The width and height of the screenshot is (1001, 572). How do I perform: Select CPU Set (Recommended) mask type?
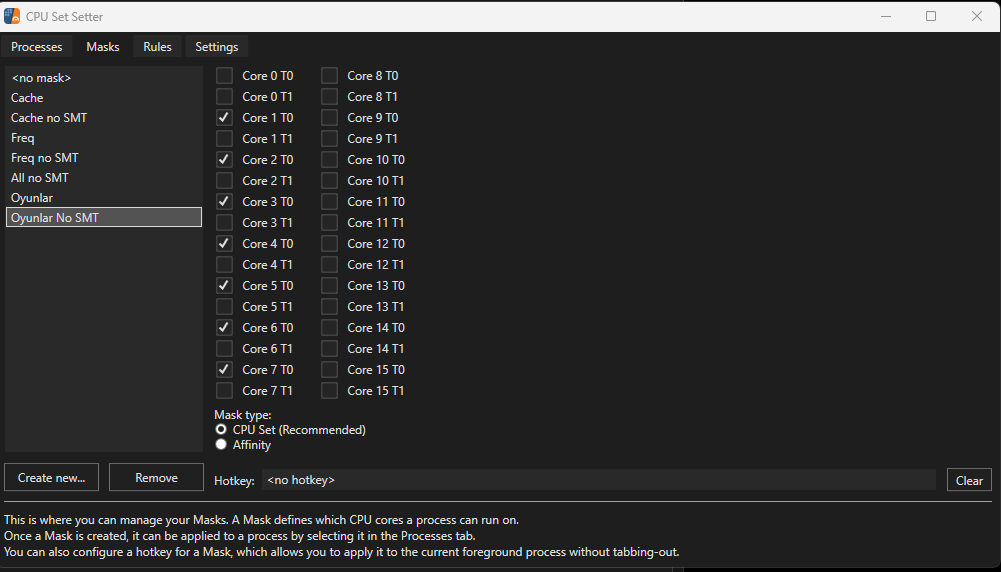(221, 430)
